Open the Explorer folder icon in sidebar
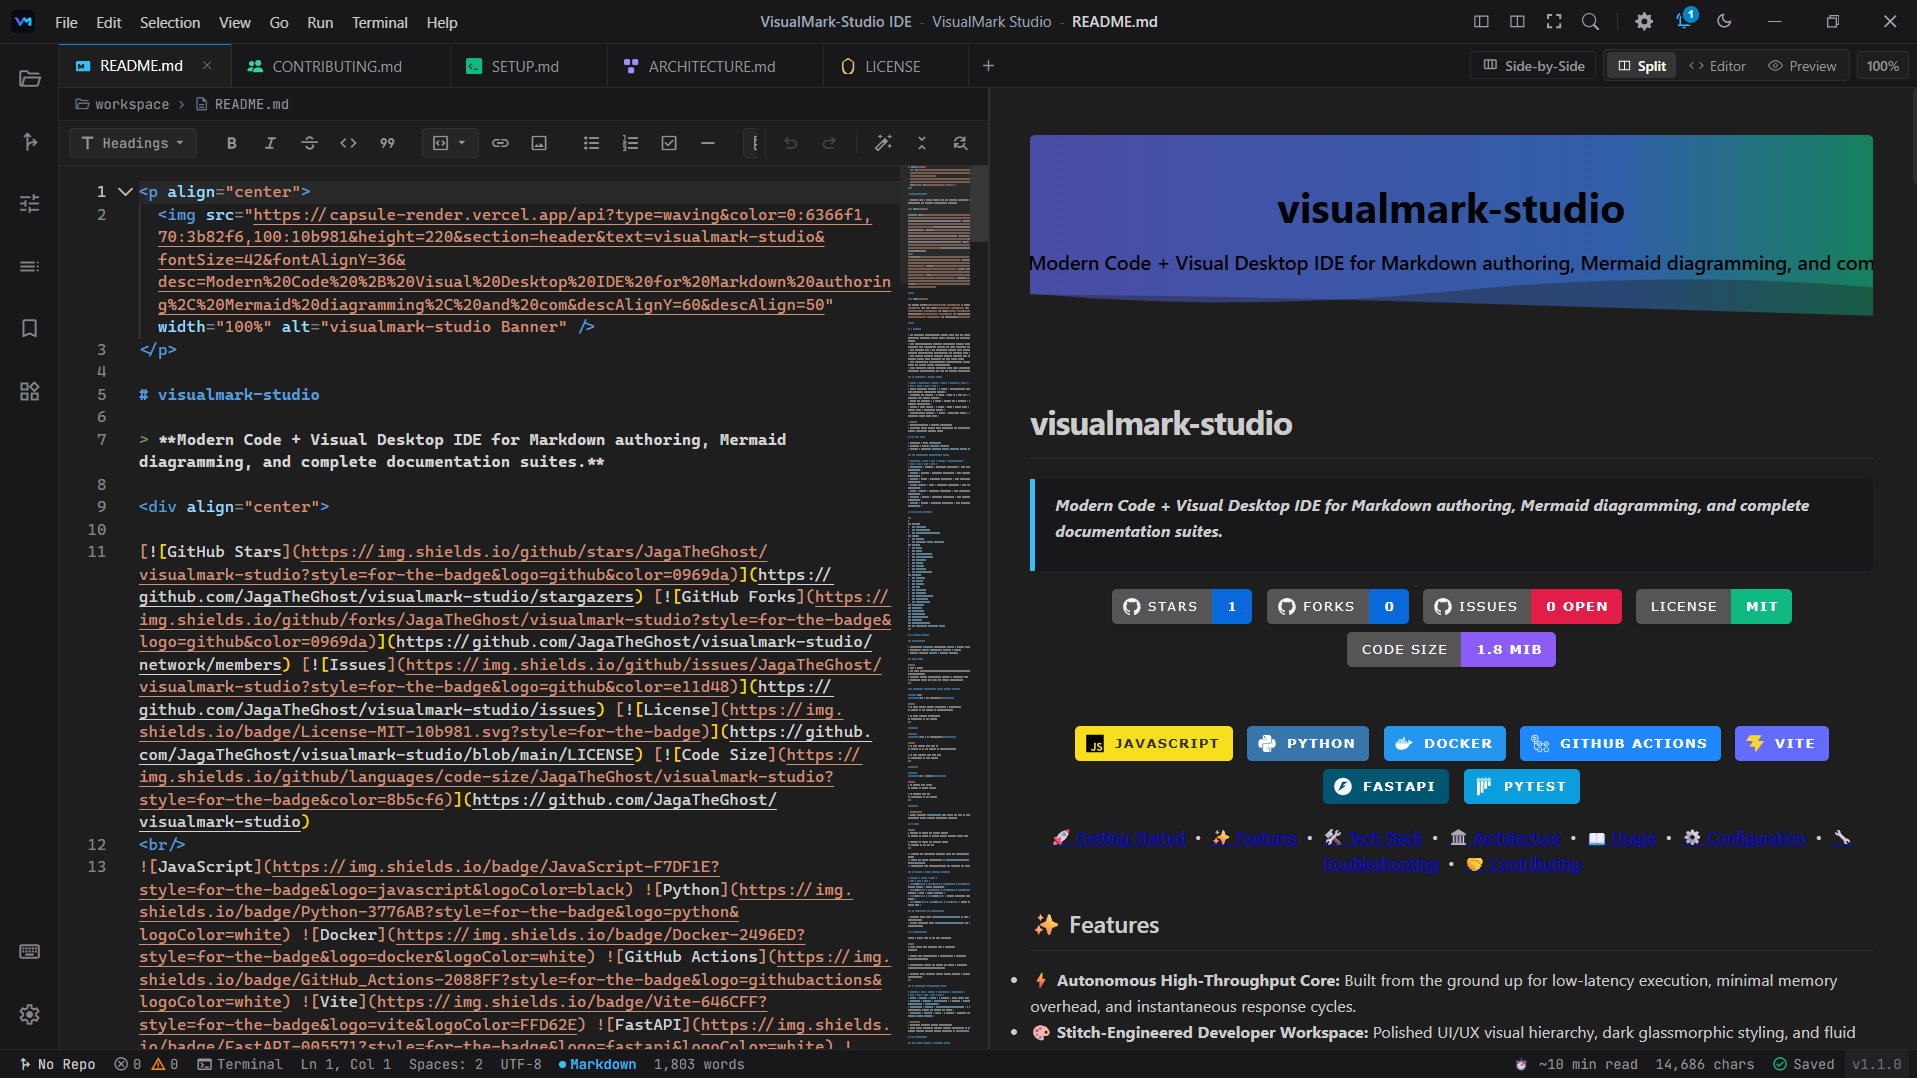This screenshot has width=1917, height=1078. click(30, 79)
